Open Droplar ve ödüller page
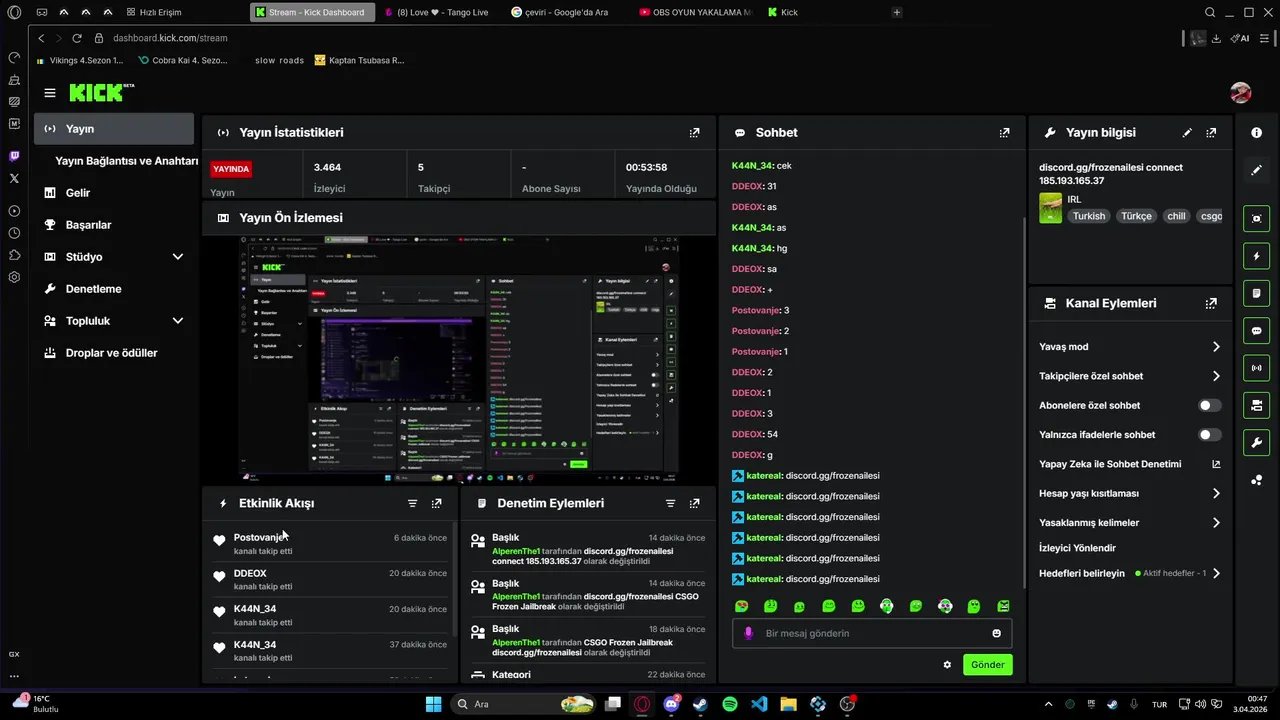Viewport: 1280px width, 720px height. (x=114, y=353)
